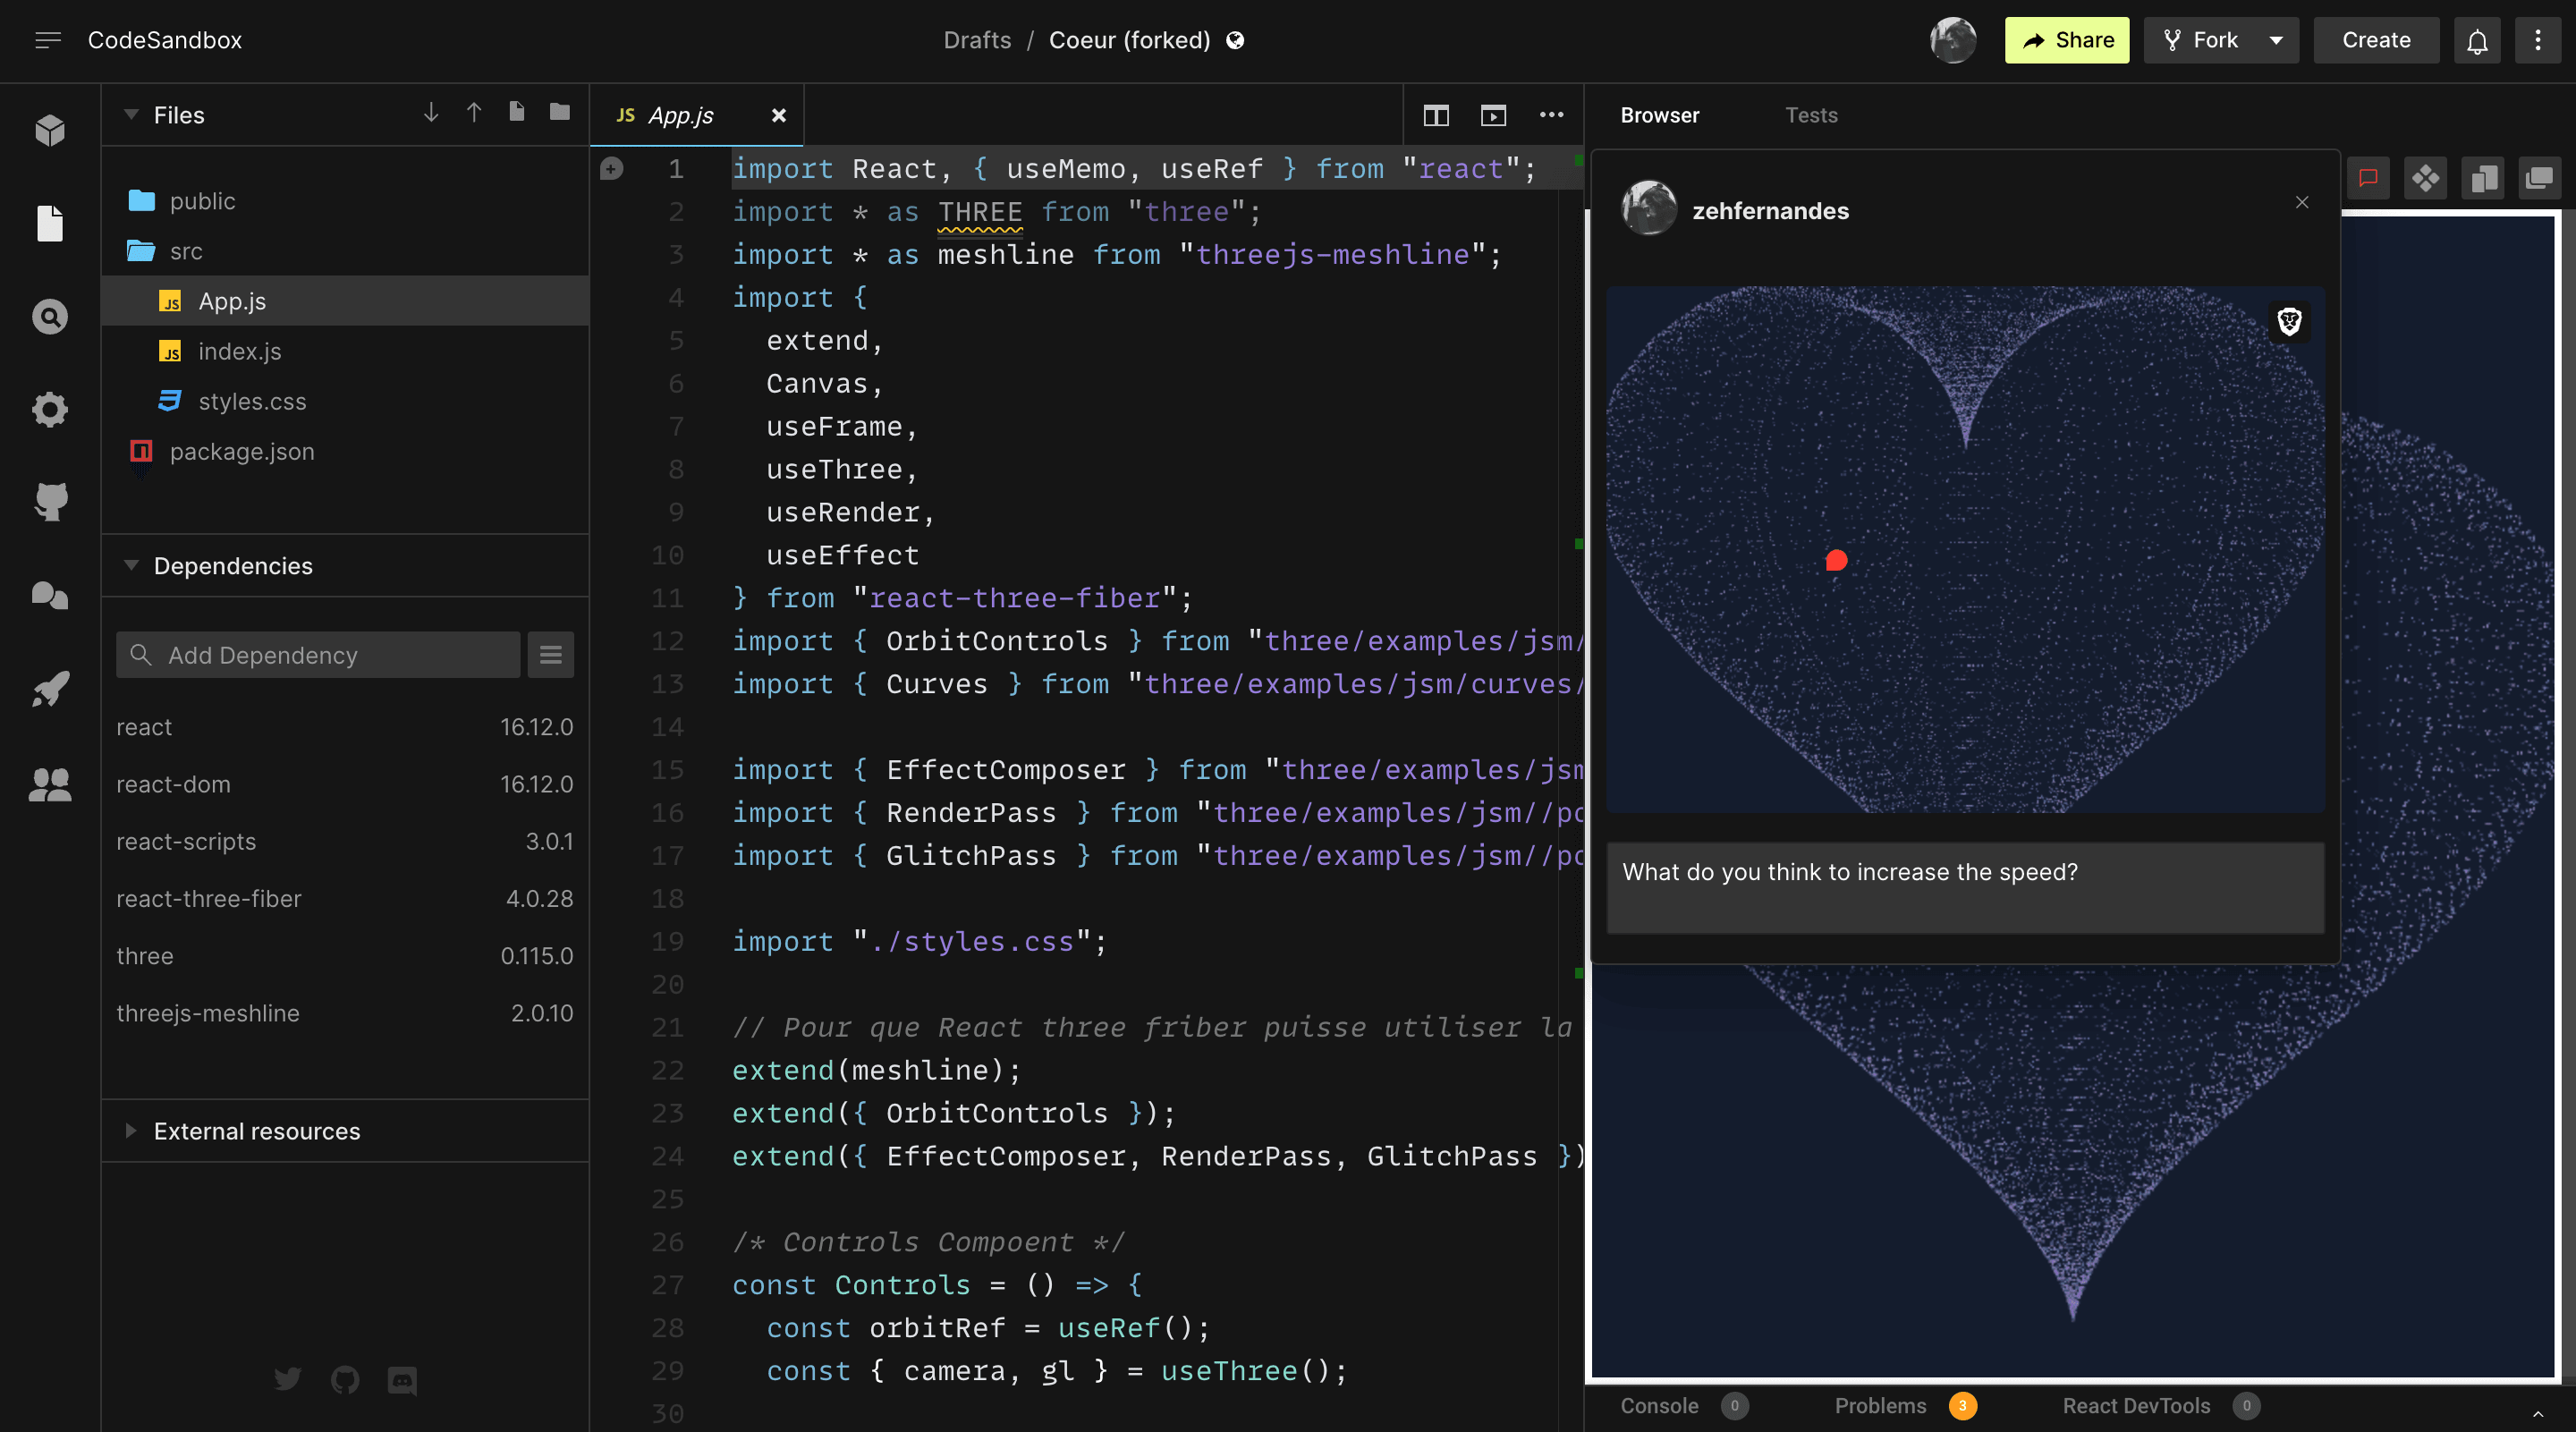Click the overflow menu icon in editor
Image resolution: width=2576 pixels, height=1432 pixels.
tap(1550, 113)
